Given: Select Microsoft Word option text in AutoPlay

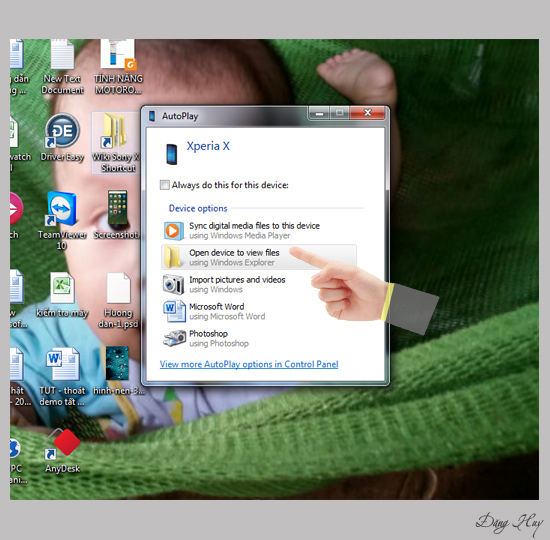Looking at the screenshot, I should pyautogui.click(x=227, y=311).
